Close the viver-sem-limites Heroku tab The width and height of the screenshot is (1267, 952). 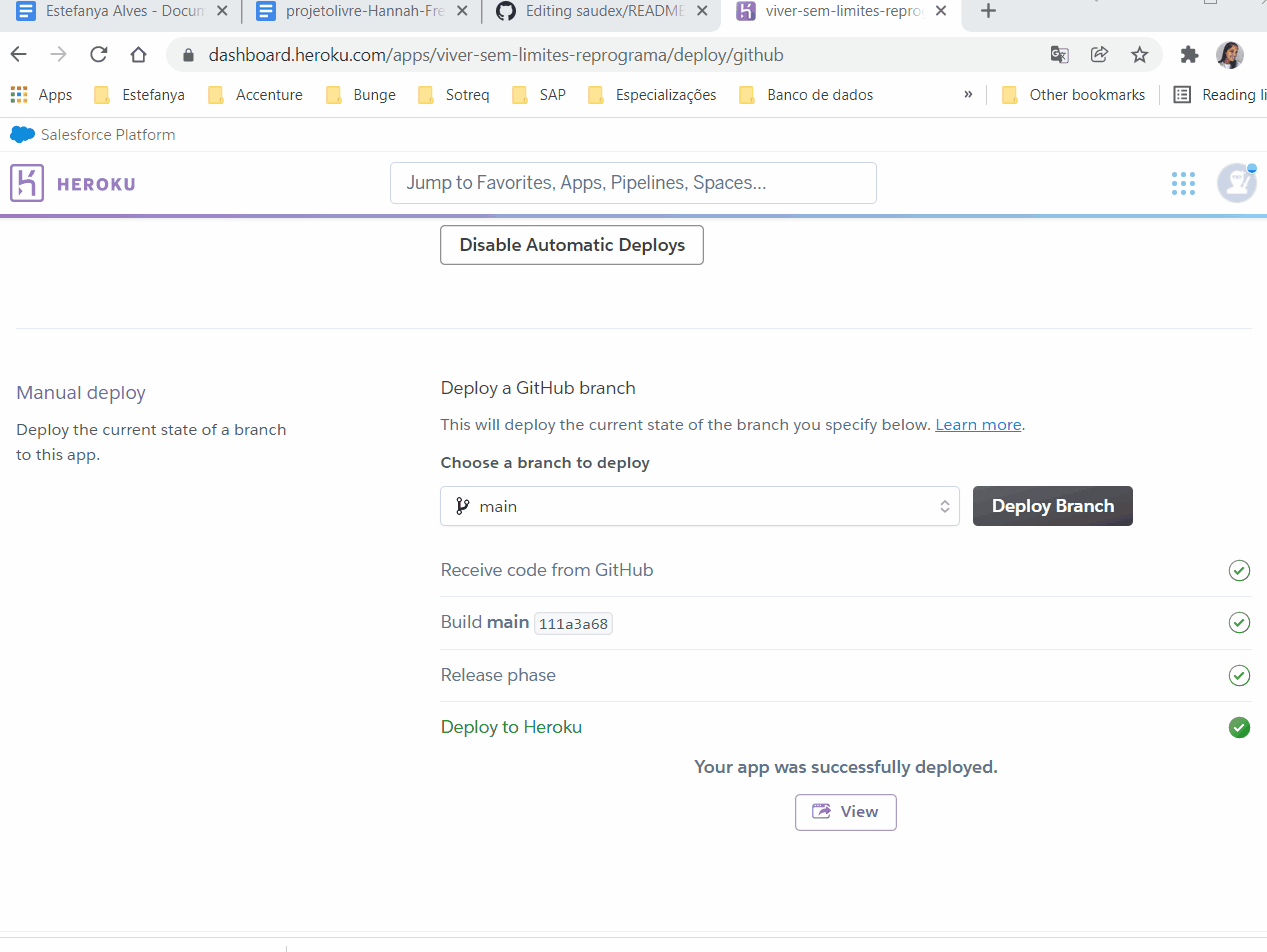(941, 12)
